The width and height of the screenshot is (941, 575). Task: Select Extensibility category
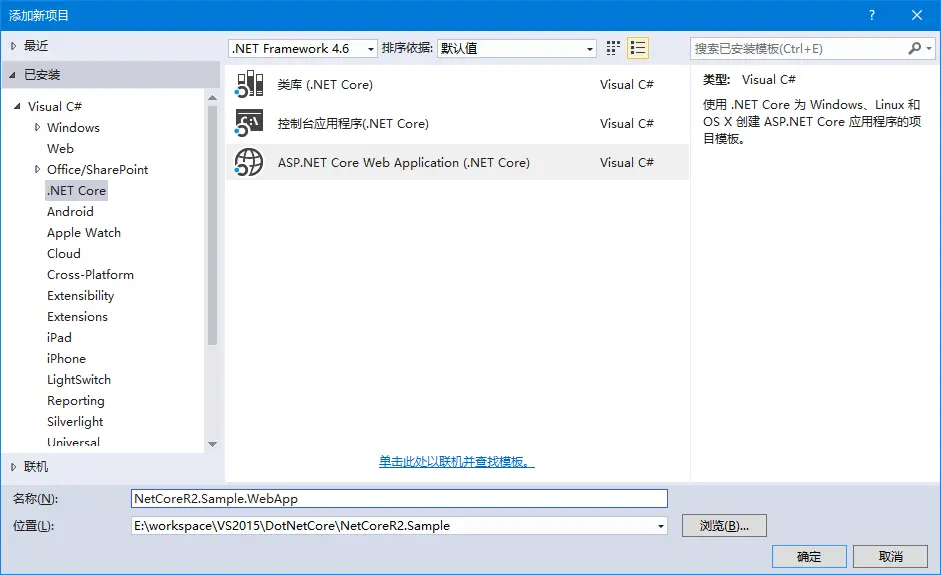pos(80,295)
